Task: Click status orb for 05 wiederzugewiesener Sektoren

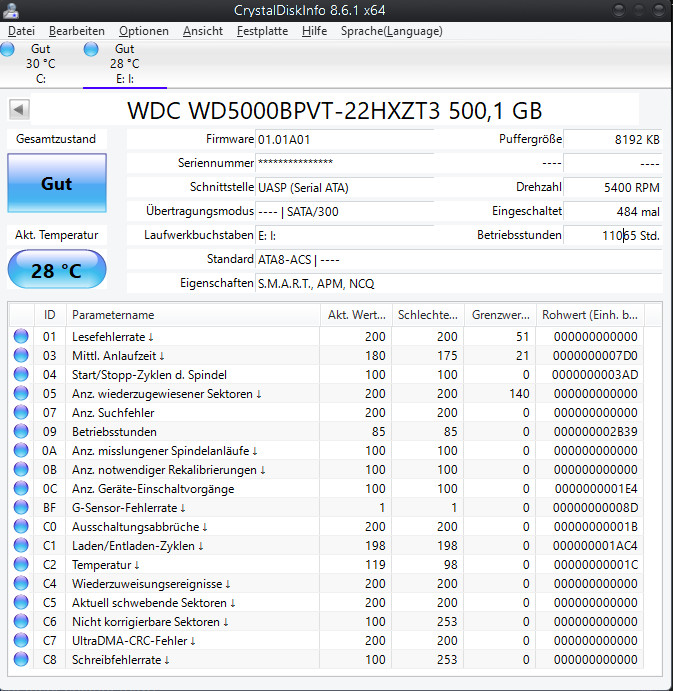Action: (x=21, y=393)
